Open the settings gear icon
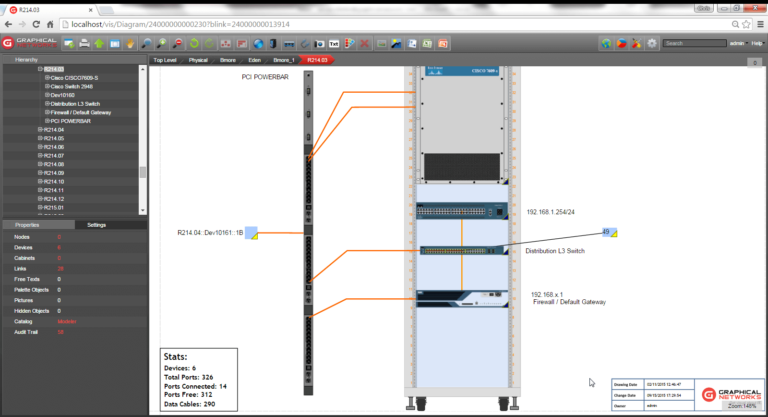Screen dimensions: 768x417 [x=652, y=43]
